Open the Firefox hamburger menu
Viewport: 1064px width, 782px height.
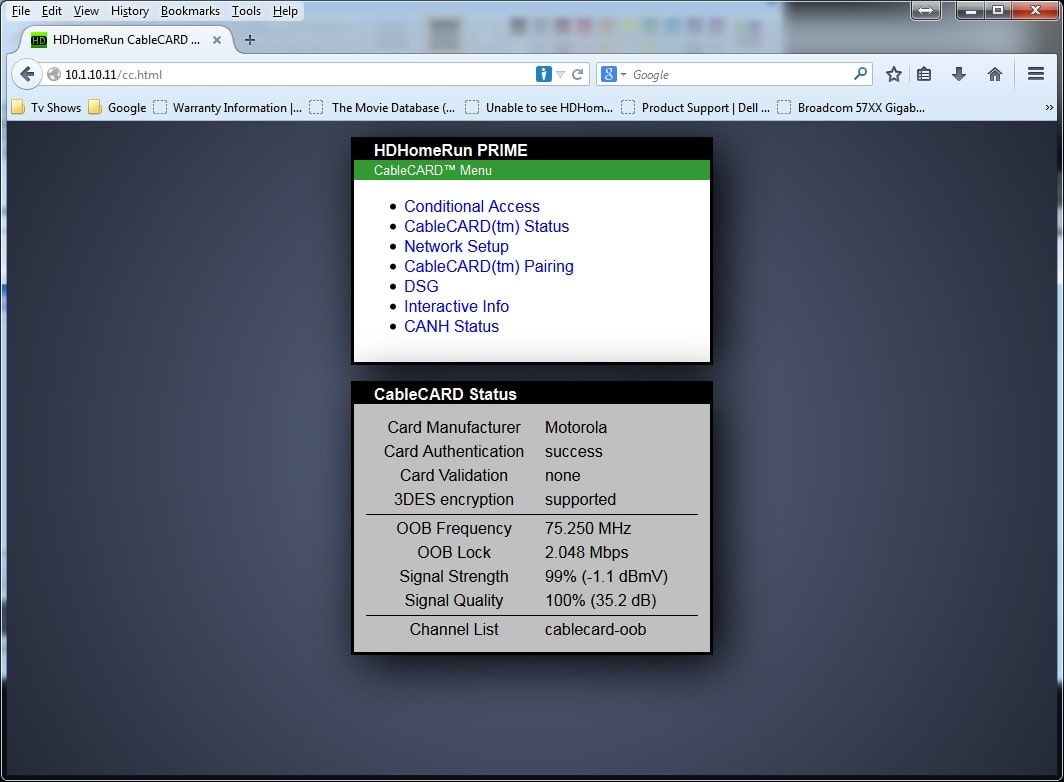click(x=1036, y=74)
